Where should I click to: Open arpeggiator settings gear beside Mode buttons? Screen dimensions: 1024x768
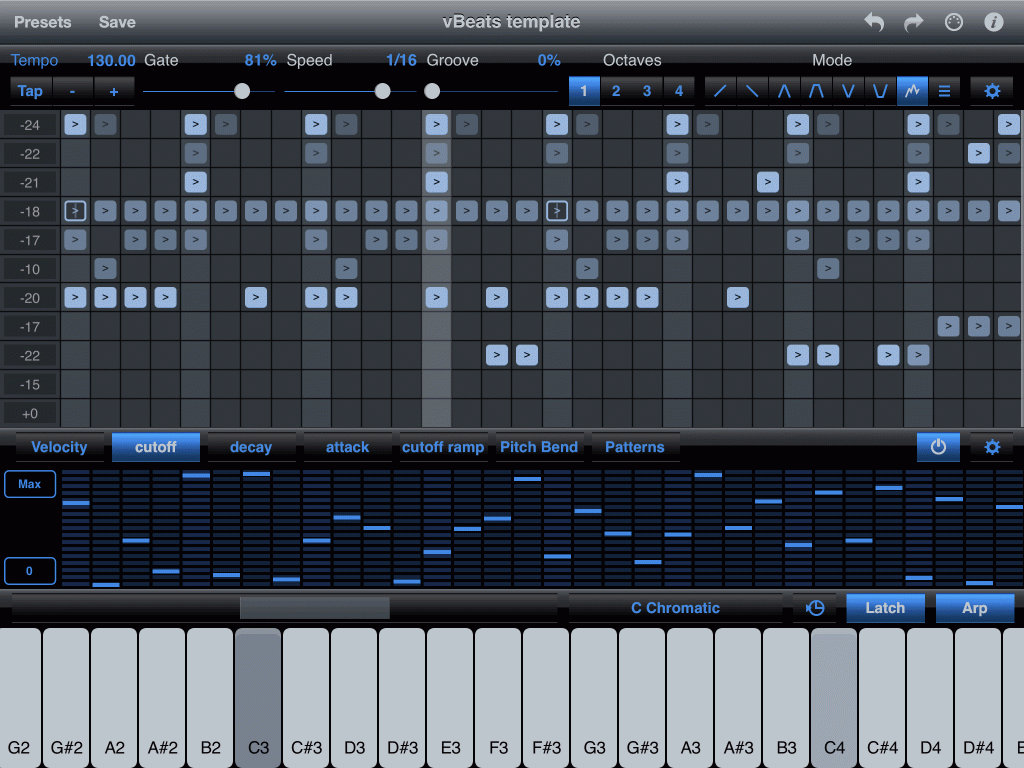(992, 91)
